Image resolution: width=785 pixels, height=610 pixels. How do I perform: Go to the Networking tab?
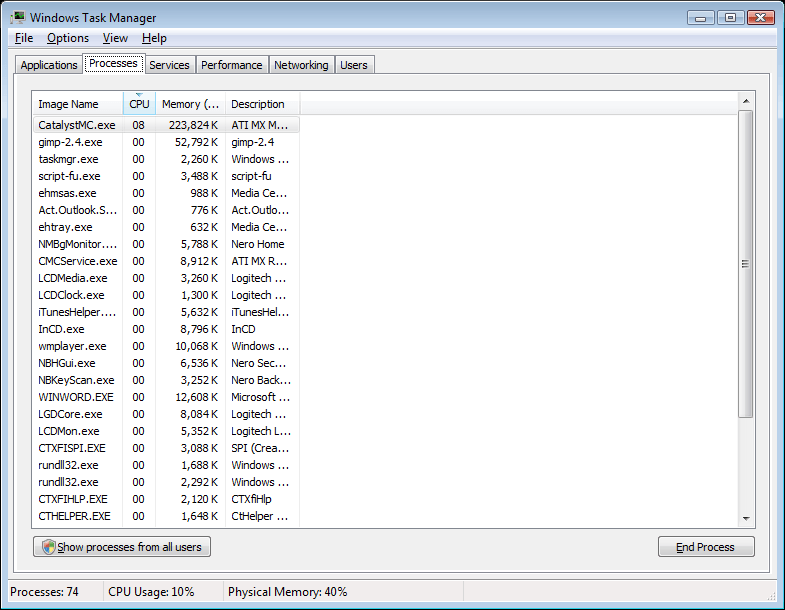pos(301,65)
